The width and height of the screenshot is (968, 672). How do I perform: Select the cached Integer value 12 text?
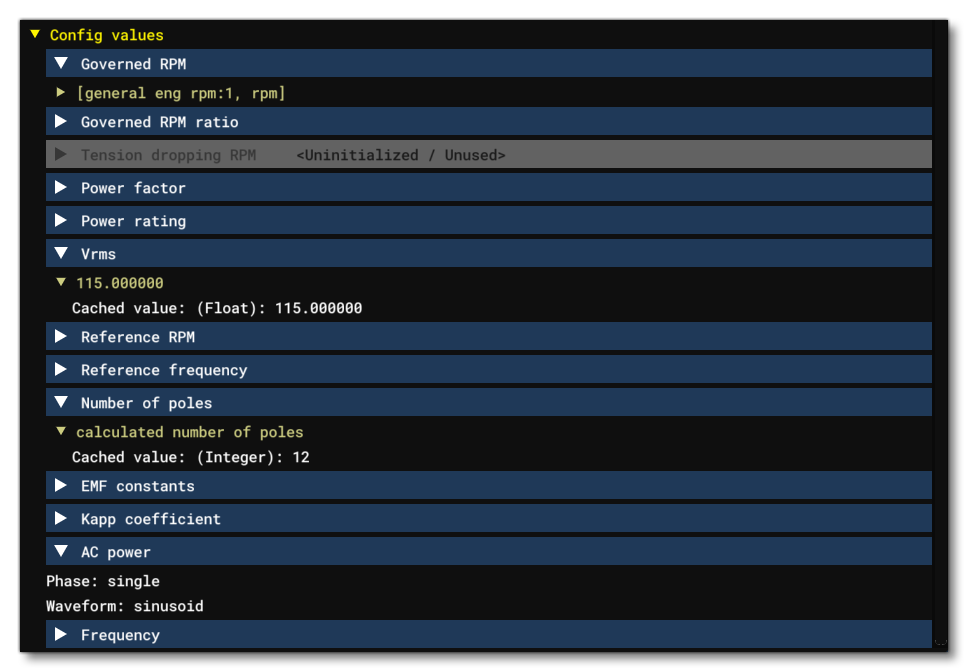[190, 457]
